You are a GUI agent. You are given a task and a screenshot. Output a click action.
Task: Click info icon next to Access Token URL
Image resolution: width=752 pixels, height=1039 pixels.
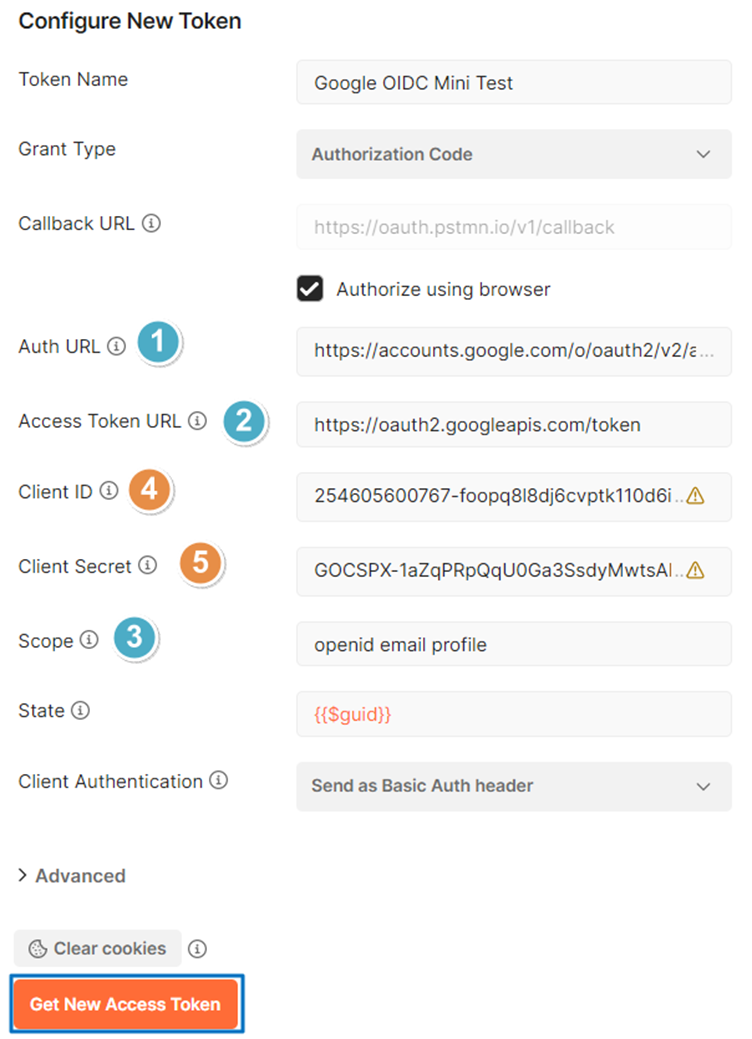coord(197,421)
